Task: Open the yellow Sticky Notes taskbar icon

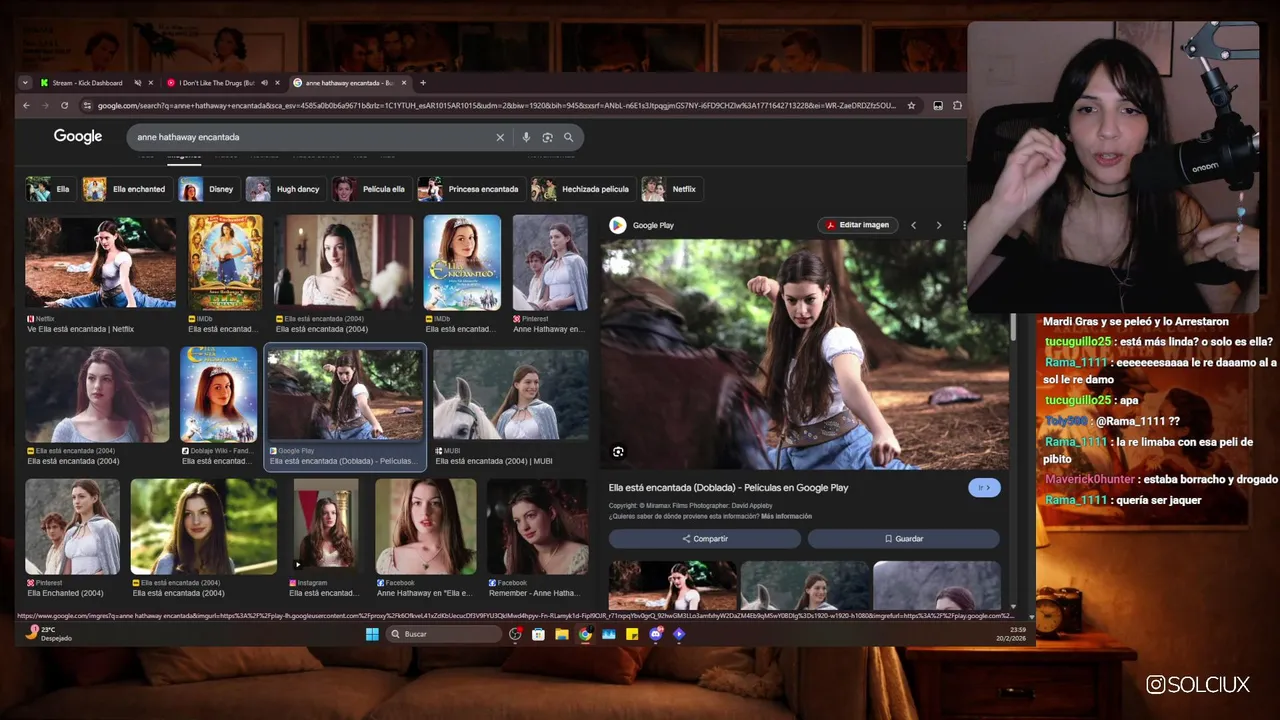Action: pyautogui.click(x=632, y=634)
